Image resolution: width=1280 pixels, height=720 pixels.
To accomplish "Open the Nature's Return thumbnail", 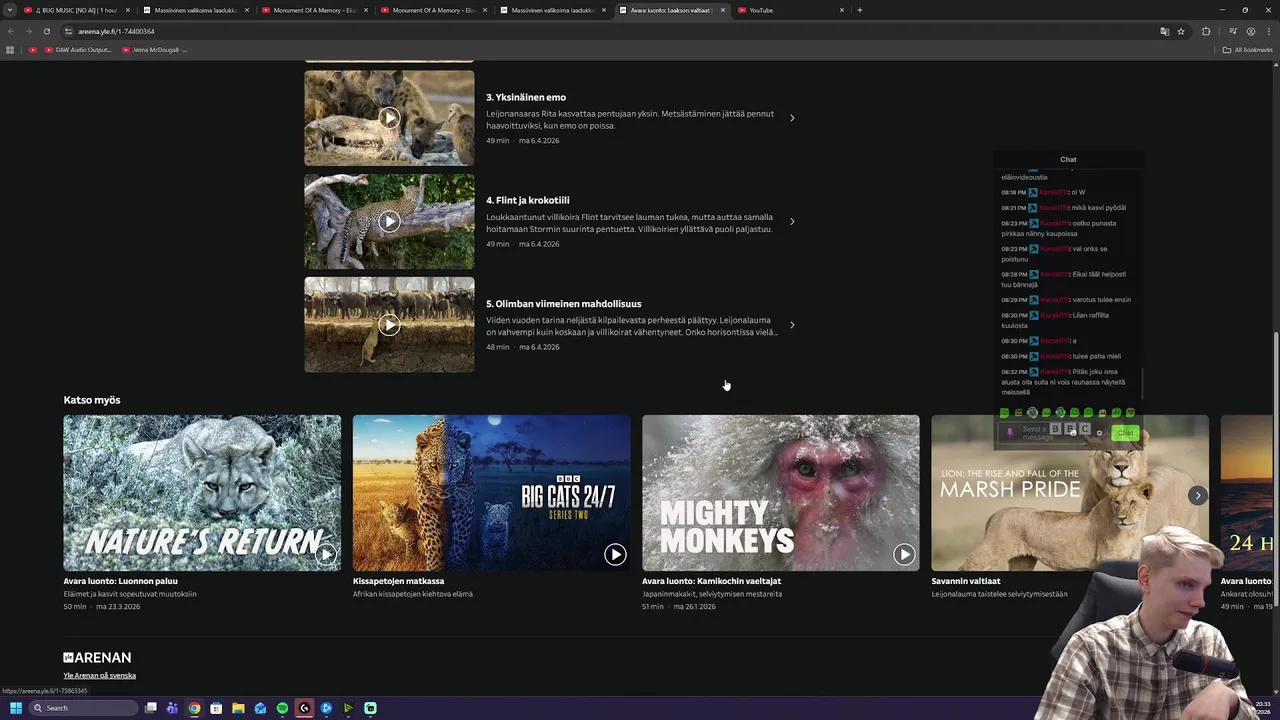I will click(202, 493).
